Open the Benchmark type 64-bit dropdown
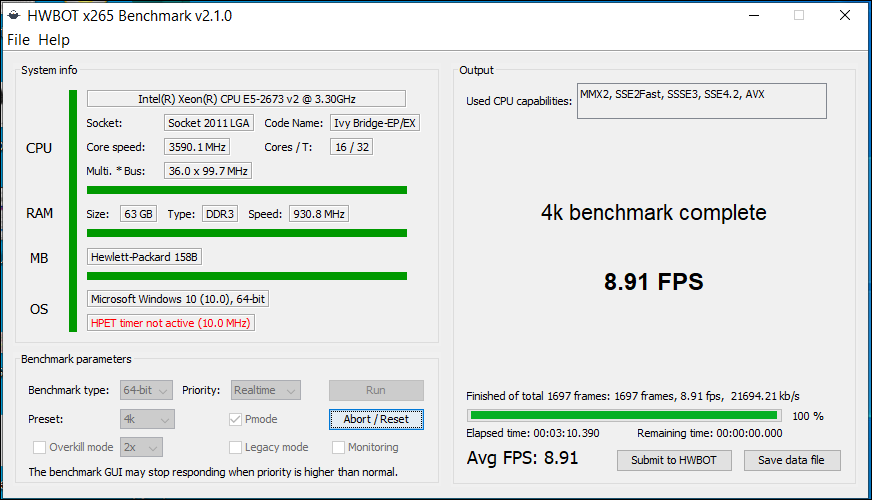The image size is (872, 500). click(x=146, y=390)
